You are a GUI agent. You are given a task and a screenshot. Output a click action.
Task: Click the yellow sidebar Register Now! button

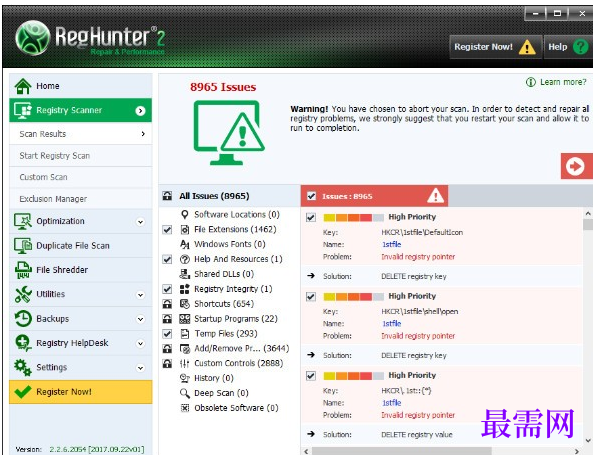point(81,392)
